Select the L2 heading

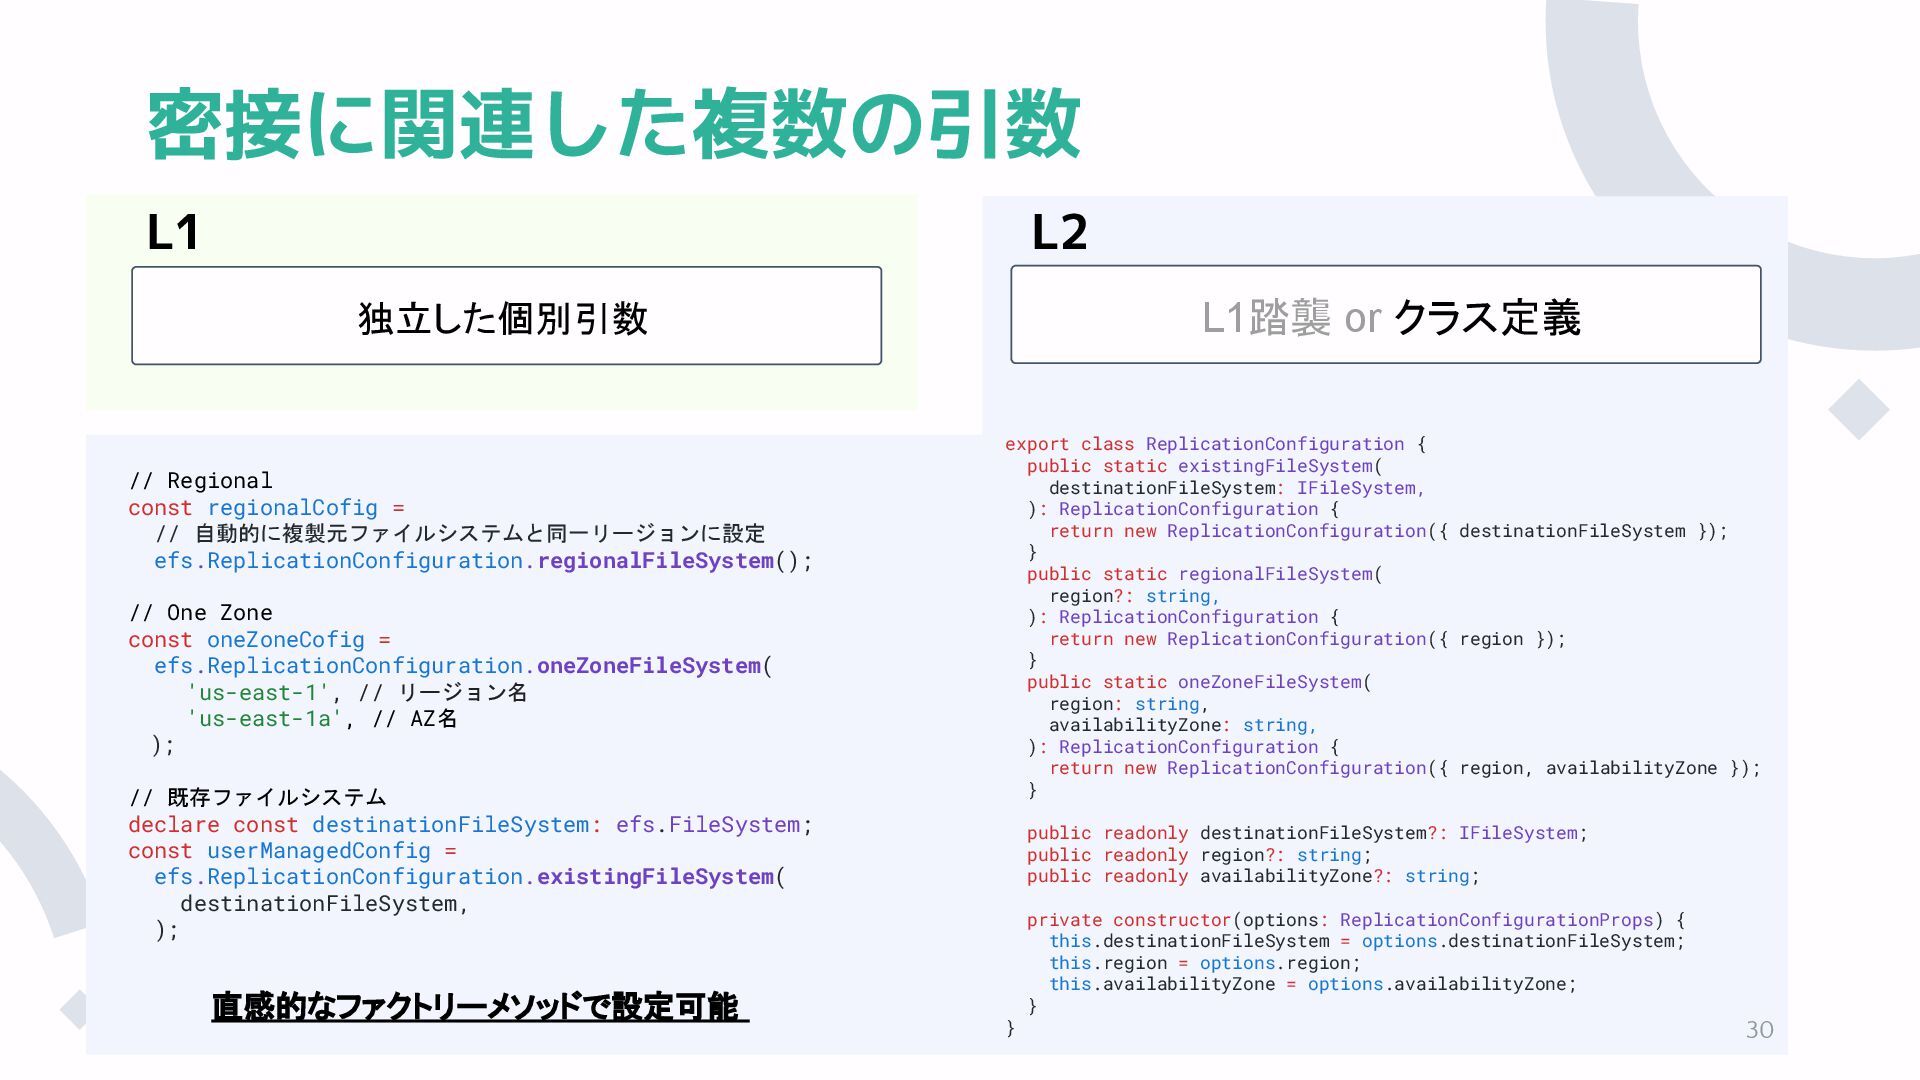[x=1059, y=232]
